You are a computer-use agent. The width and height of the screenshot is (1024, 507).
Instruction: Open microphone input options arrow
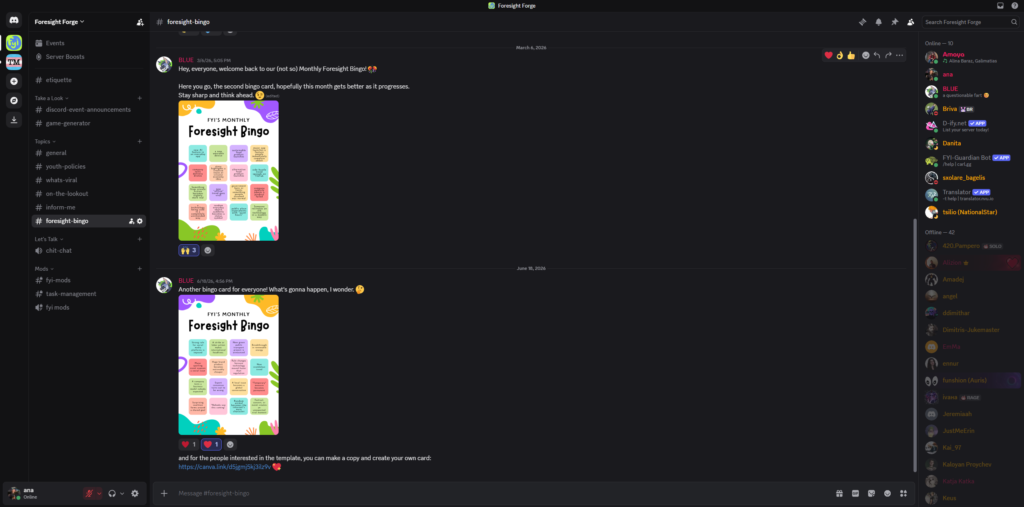pyautogui.click(x=99, y=493)
